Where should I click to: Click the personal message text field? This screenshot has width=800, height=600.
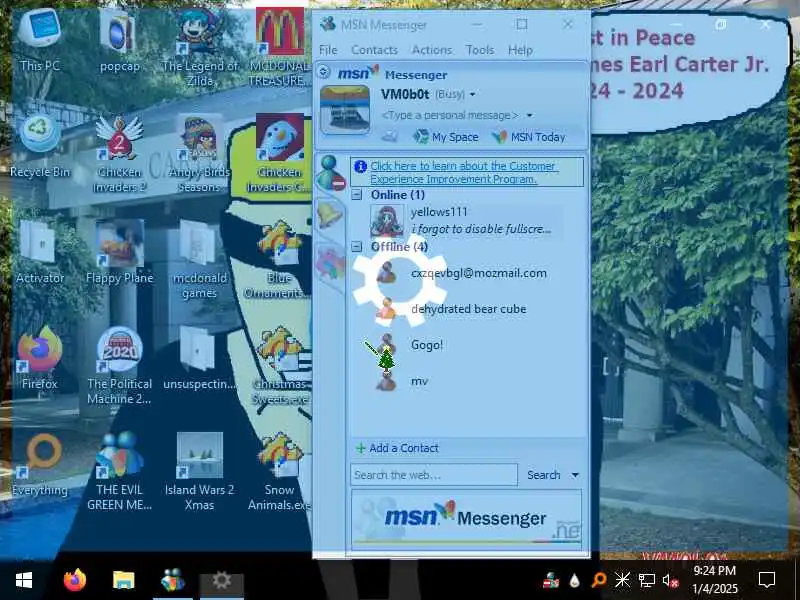pos(451,115)
